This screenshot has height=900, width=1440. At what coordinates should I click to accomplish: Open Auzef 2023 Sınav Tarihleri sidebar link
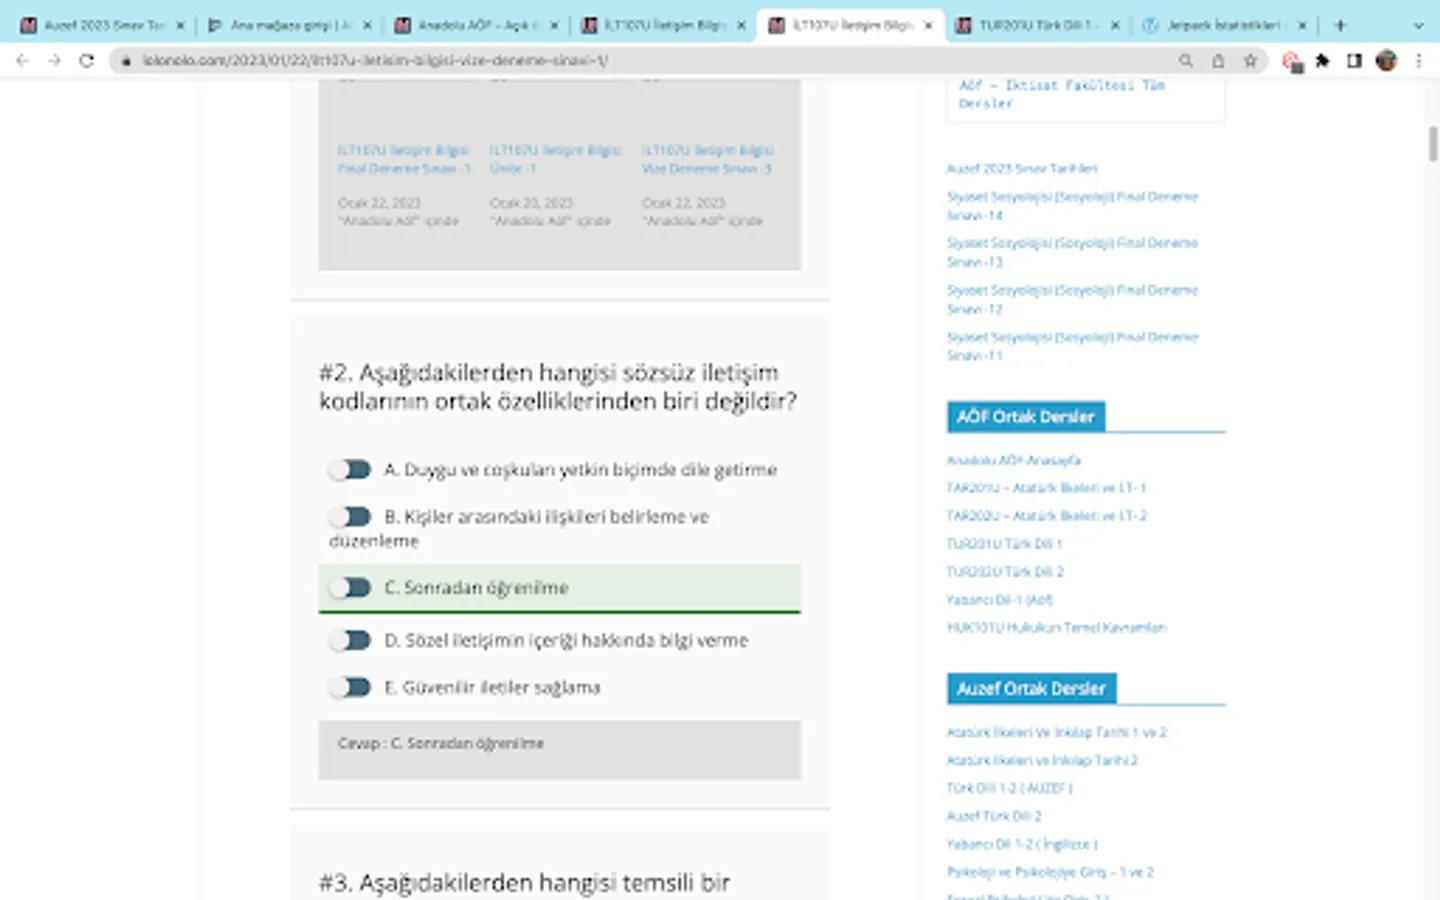pos(1022,169)
